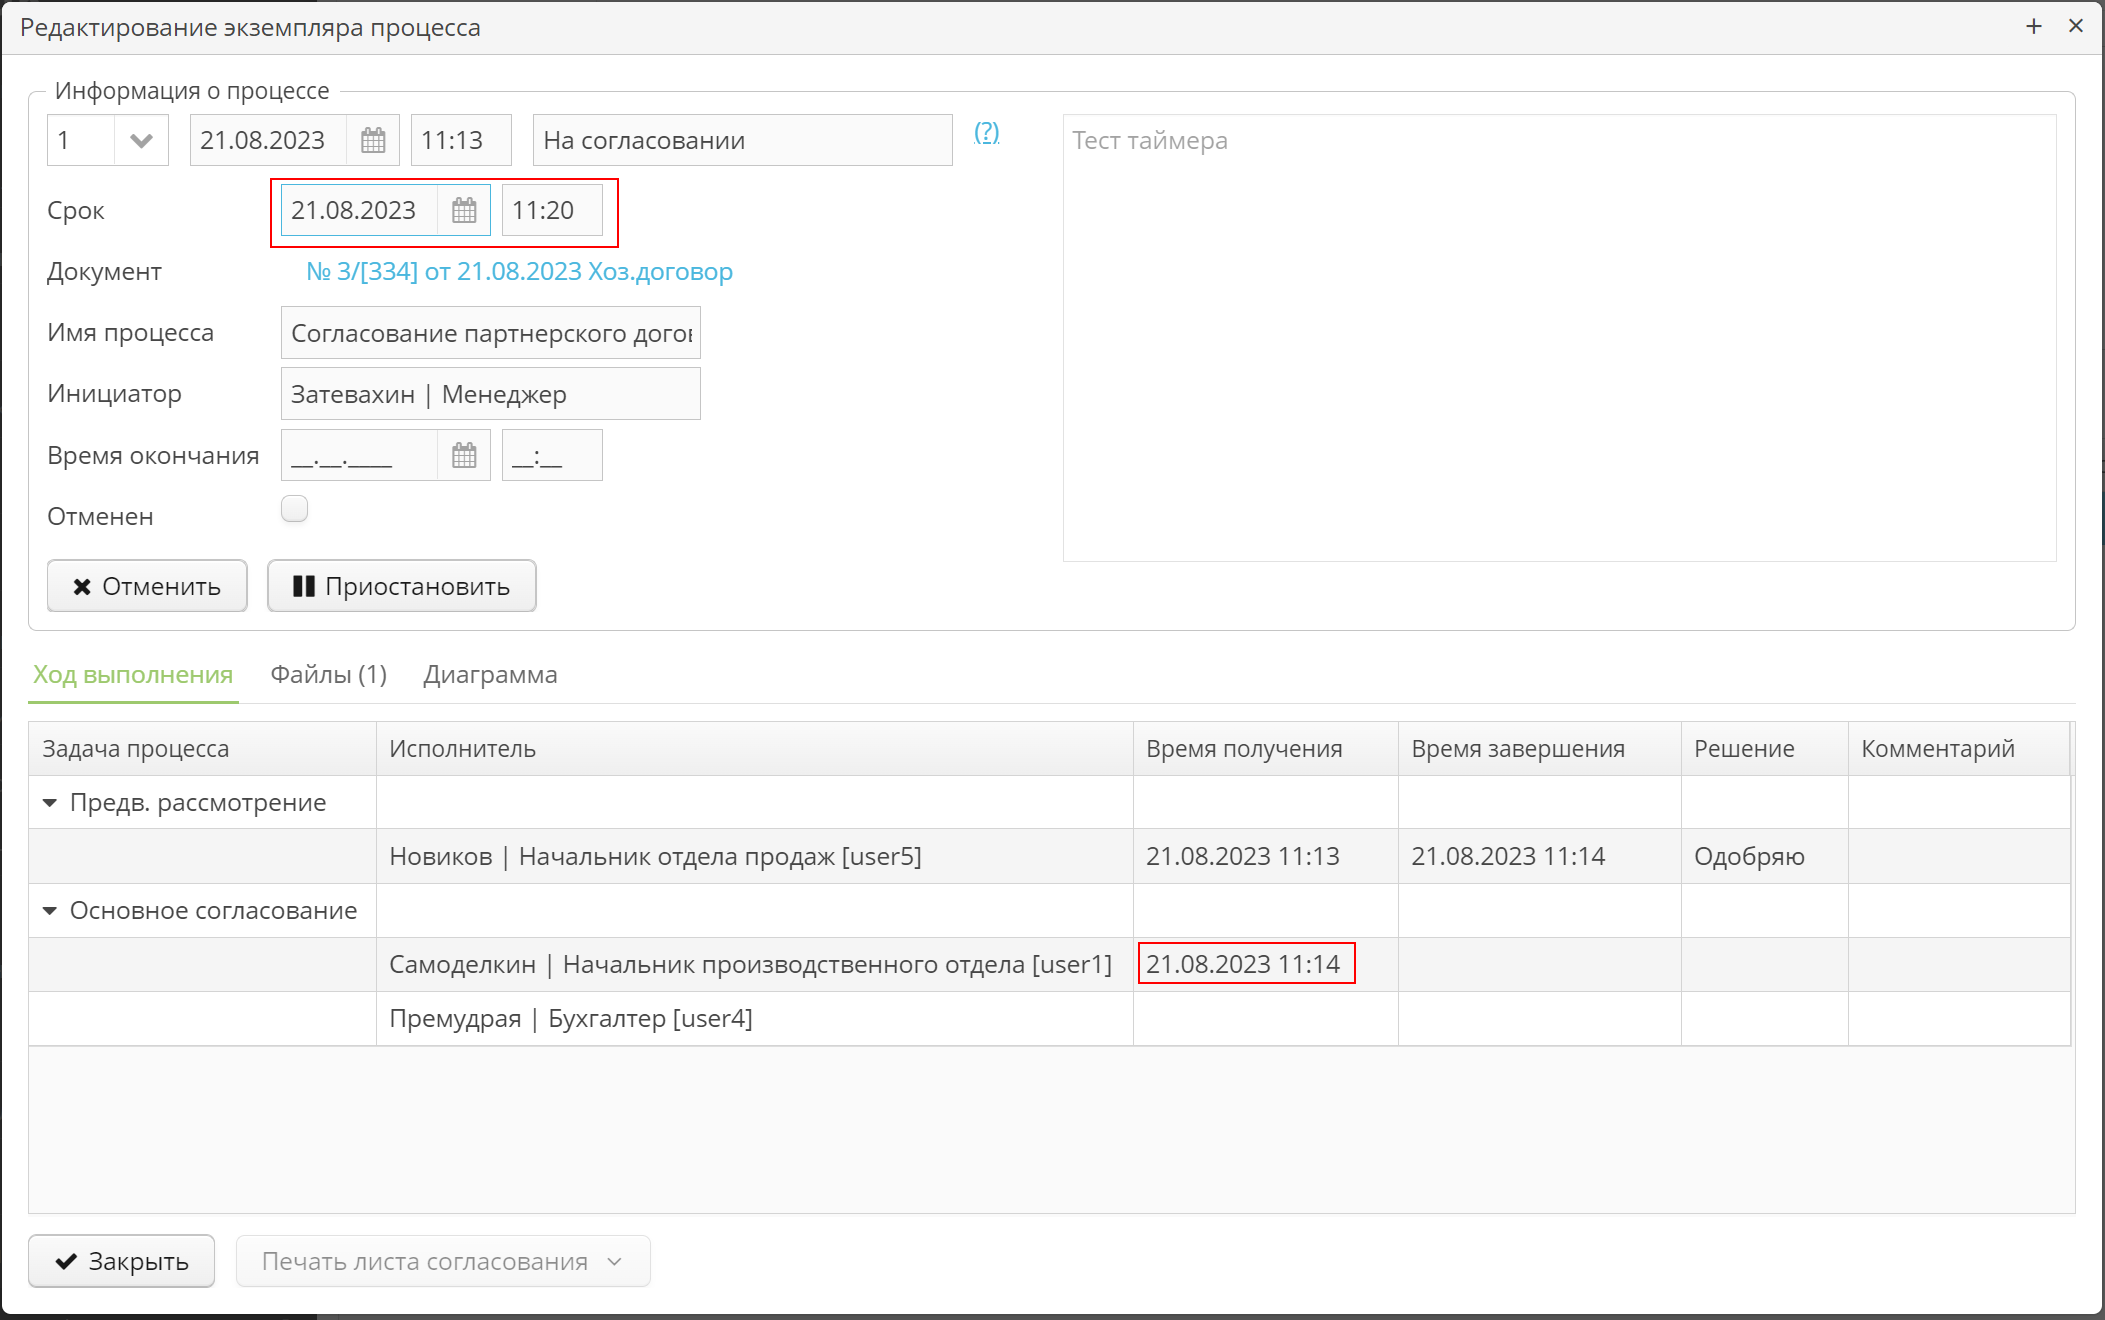The image size is (2105, 1320).
Task: Open calendar picker next to Срок date
Action: click(x=464, y=210)
